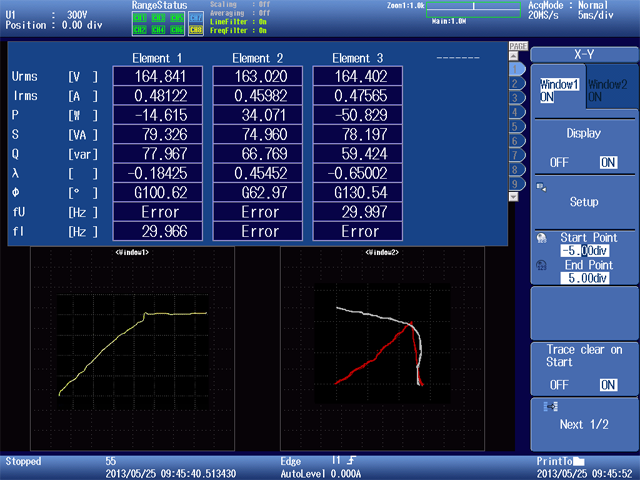Image resolution: width=640 pixels, height=480 pixels.
Task: Select Element 2 Urms value 163.020
Action: pos(258,76)
